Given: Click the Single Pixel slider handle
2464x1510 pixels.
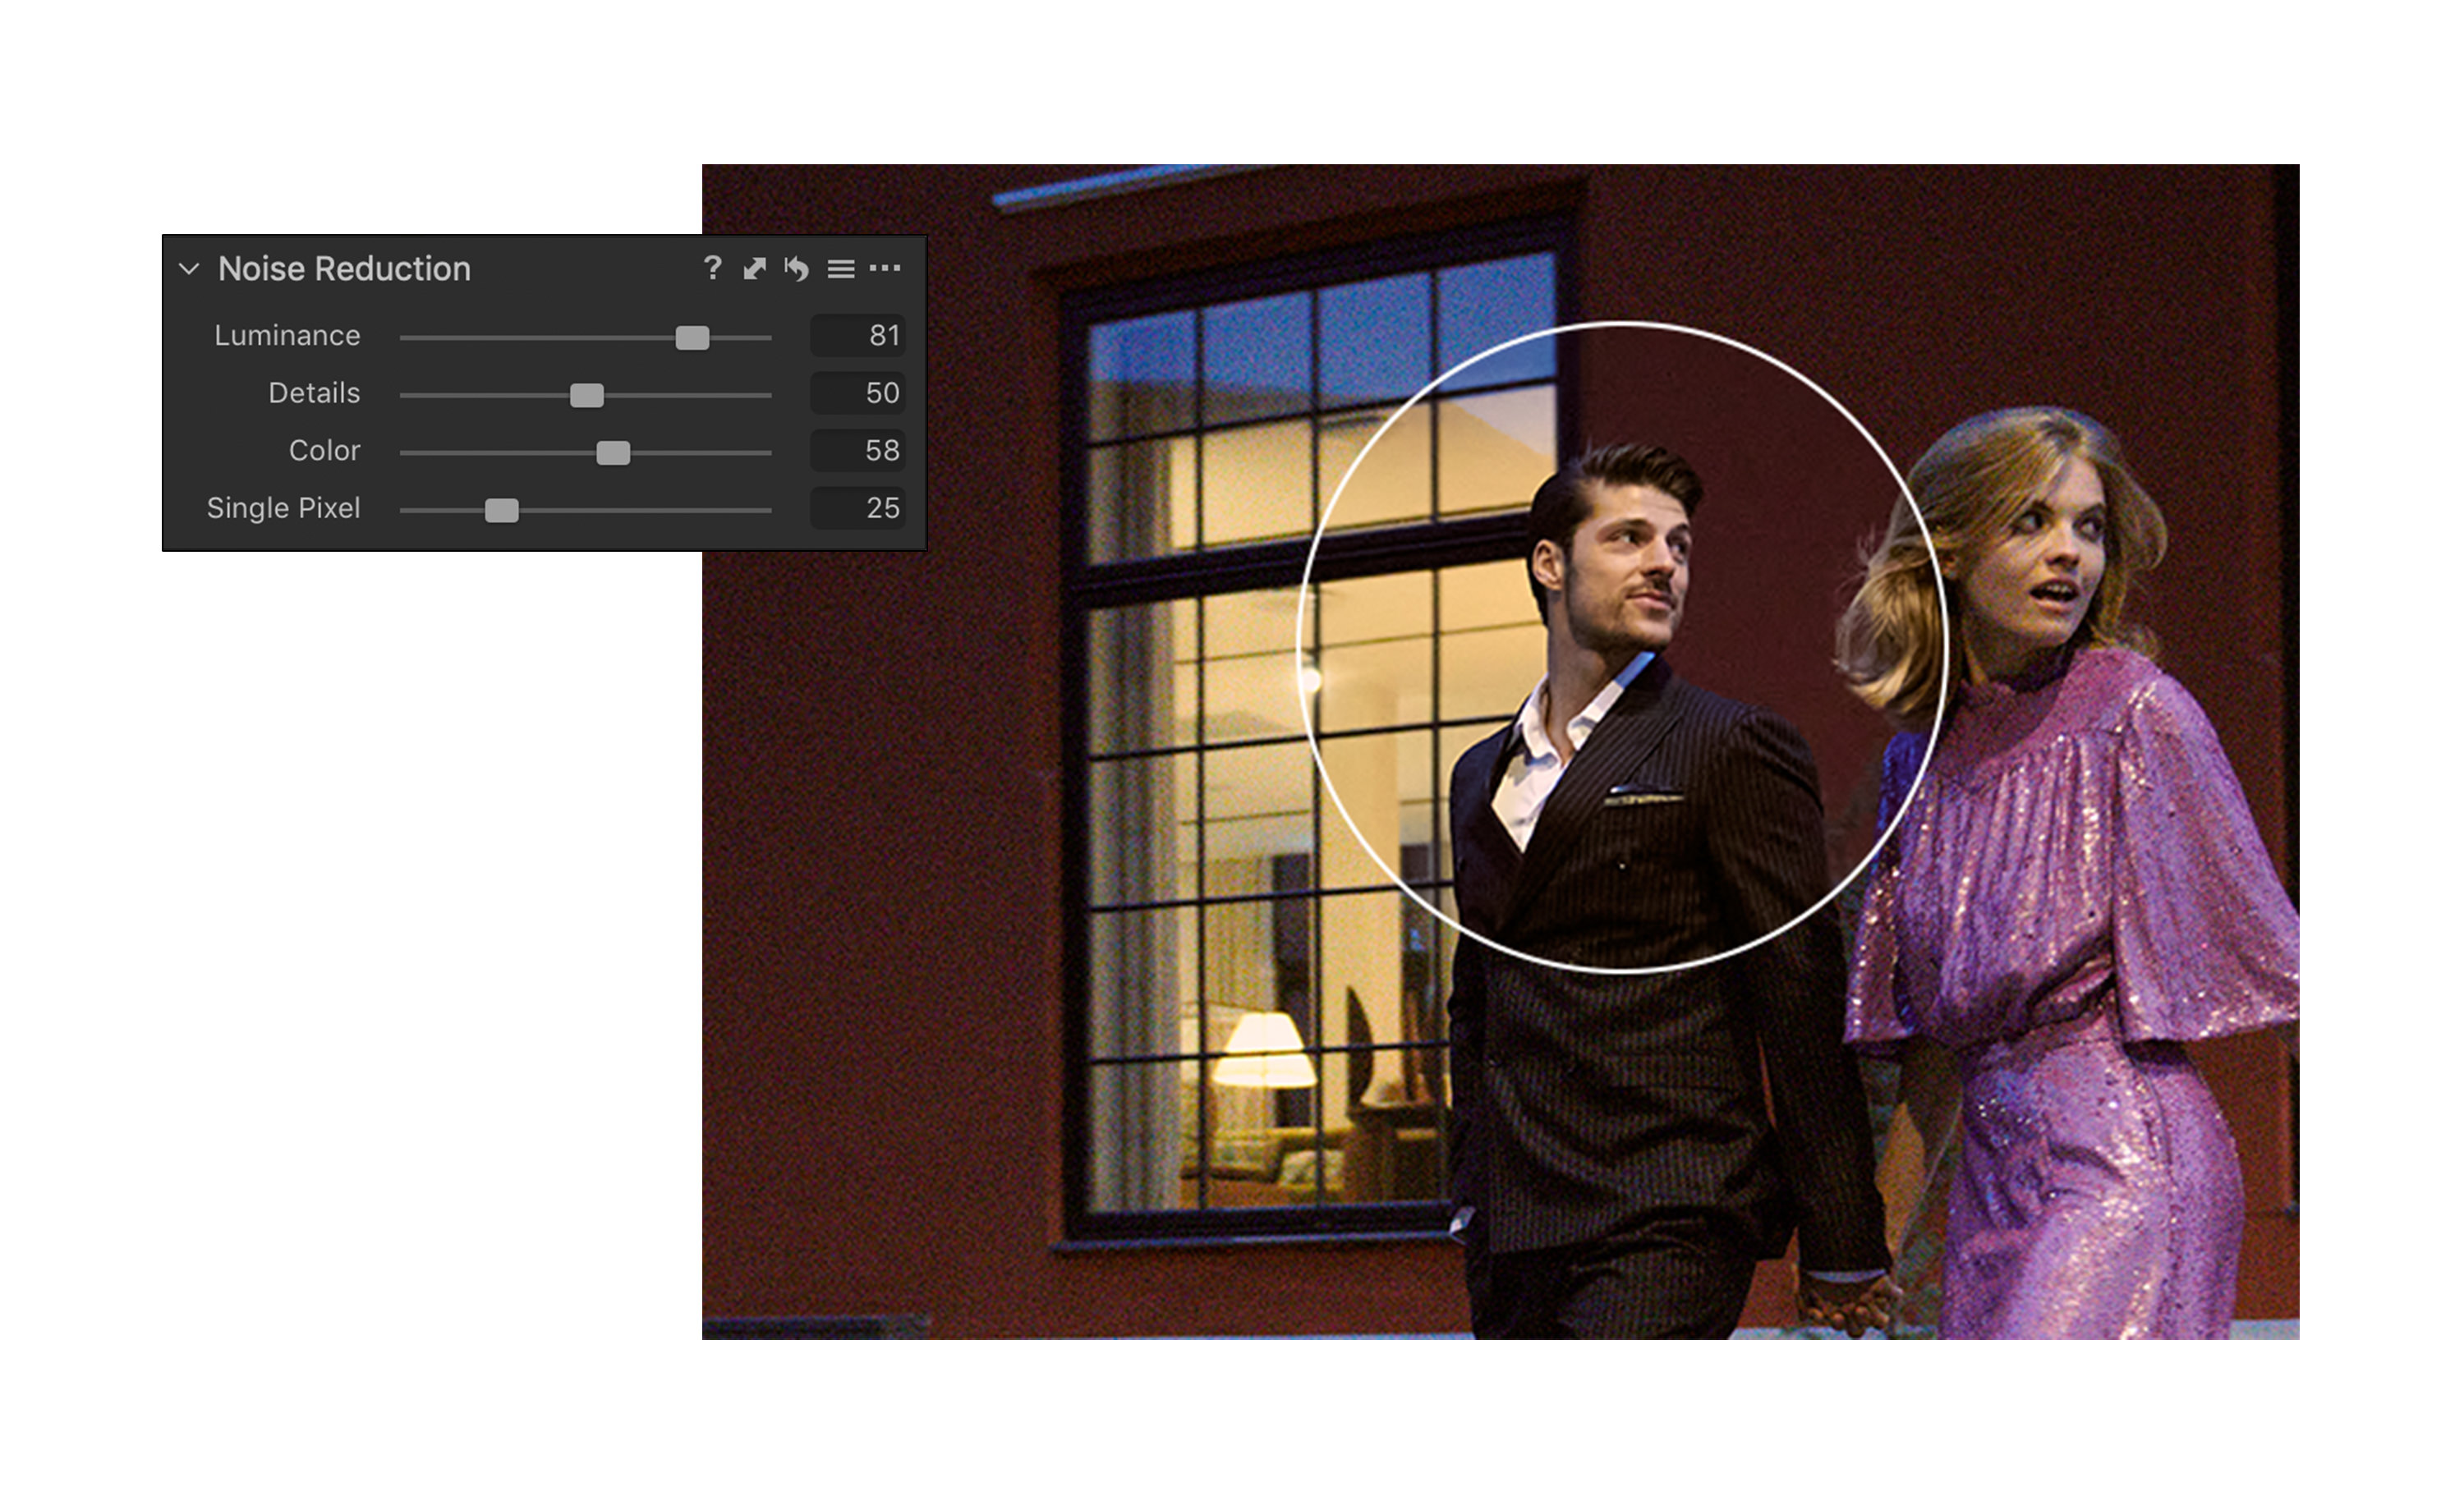Looking at the screenshot, I should (x=502, y=511).
